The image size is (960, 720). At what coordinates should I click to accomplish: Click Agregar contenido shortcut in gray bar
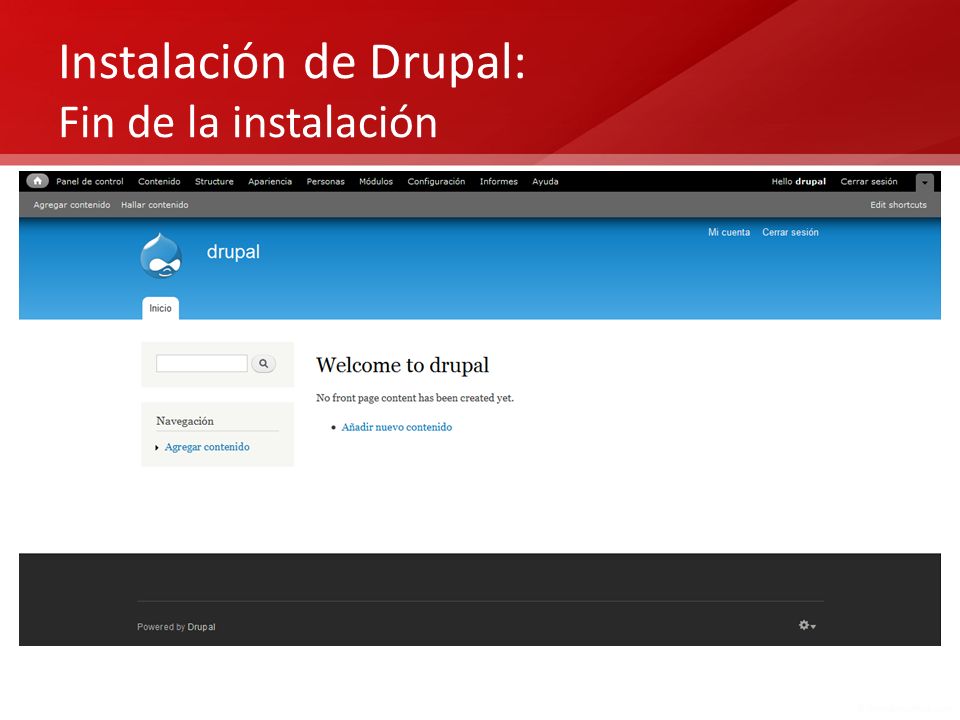tap(72, 205)
